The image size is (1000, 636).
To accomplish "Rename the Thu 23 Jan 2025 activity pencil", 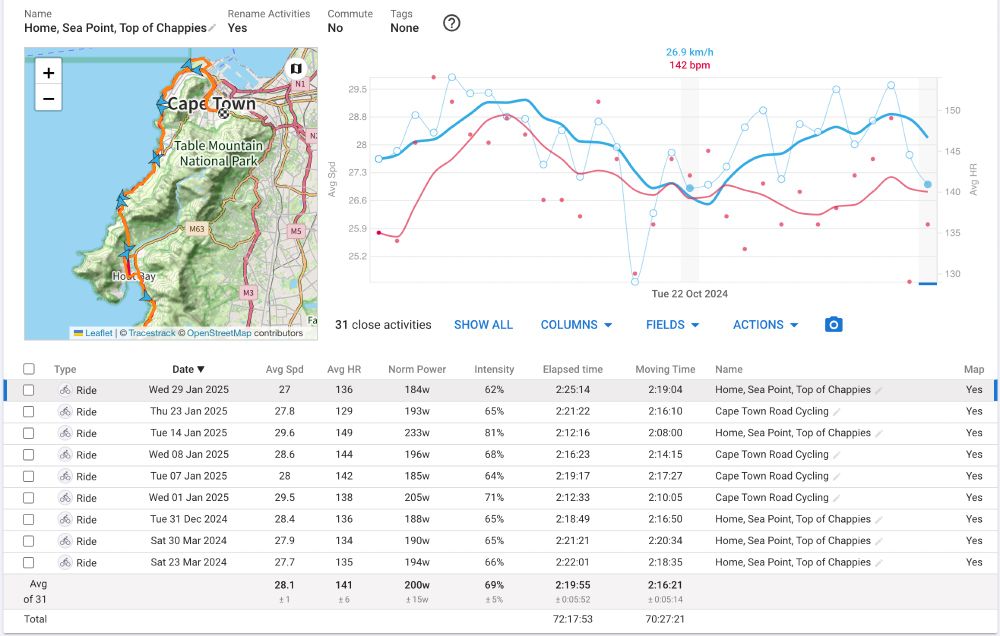I will point(837,412).
